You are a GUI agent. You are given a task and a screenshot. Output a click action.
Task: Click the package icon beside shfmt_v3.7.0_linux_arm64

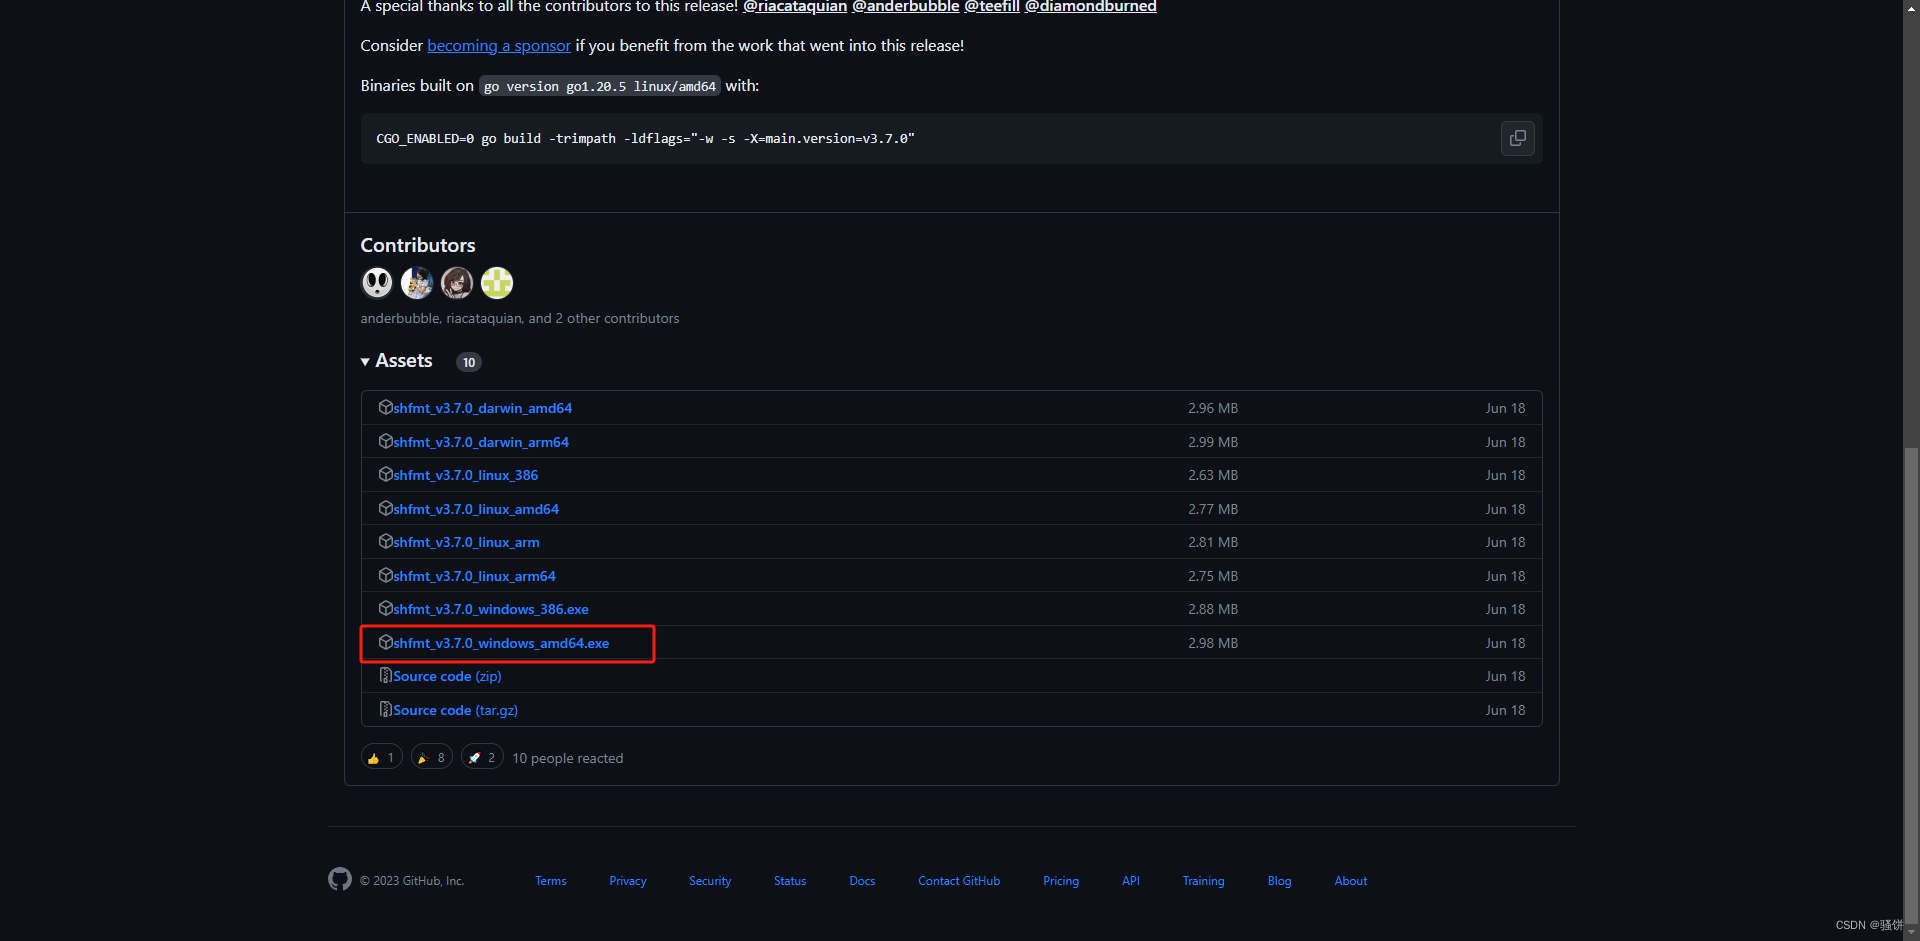coord(385,575)
